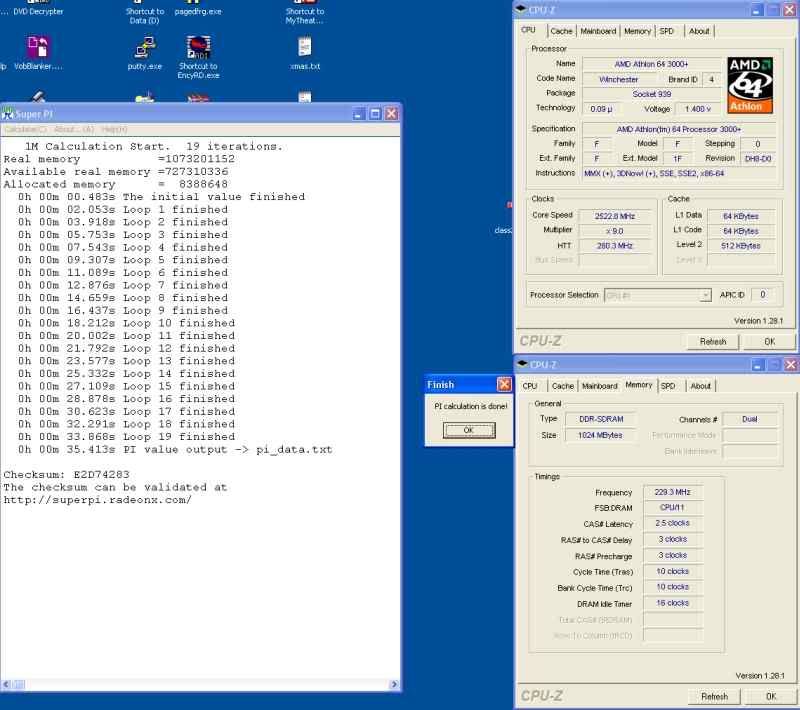Click the FSB:DRAM value 'CPU/11'

coord(672,508)
